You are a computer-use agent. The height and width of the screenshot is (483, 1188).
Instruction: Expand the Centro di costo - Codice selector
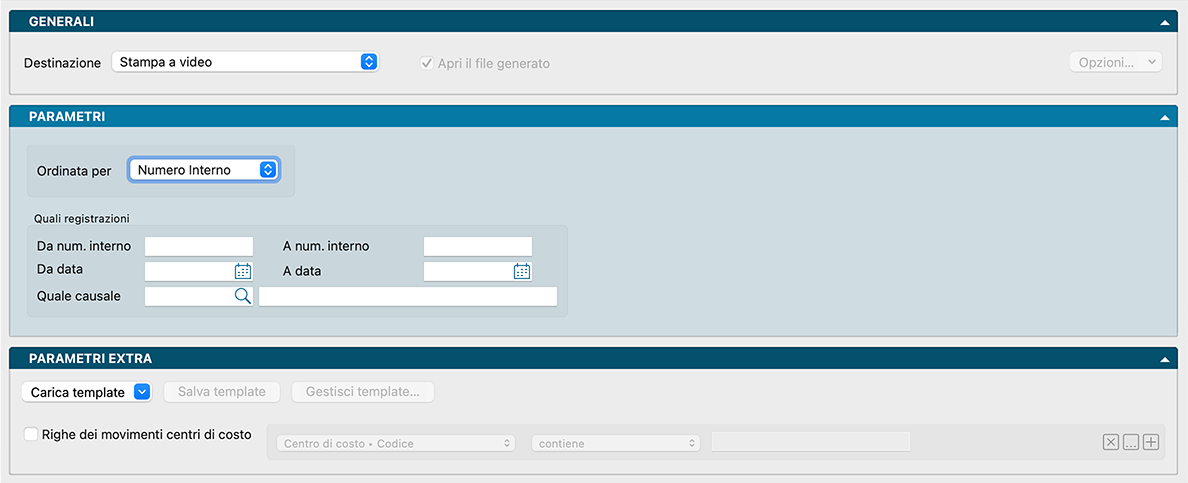(x=396, y=443)
